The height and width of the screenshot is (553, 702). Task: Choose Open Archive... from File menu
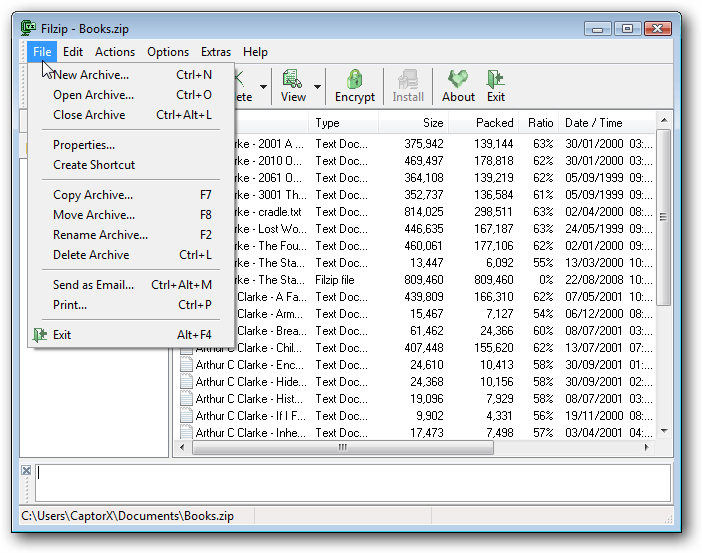132,95
